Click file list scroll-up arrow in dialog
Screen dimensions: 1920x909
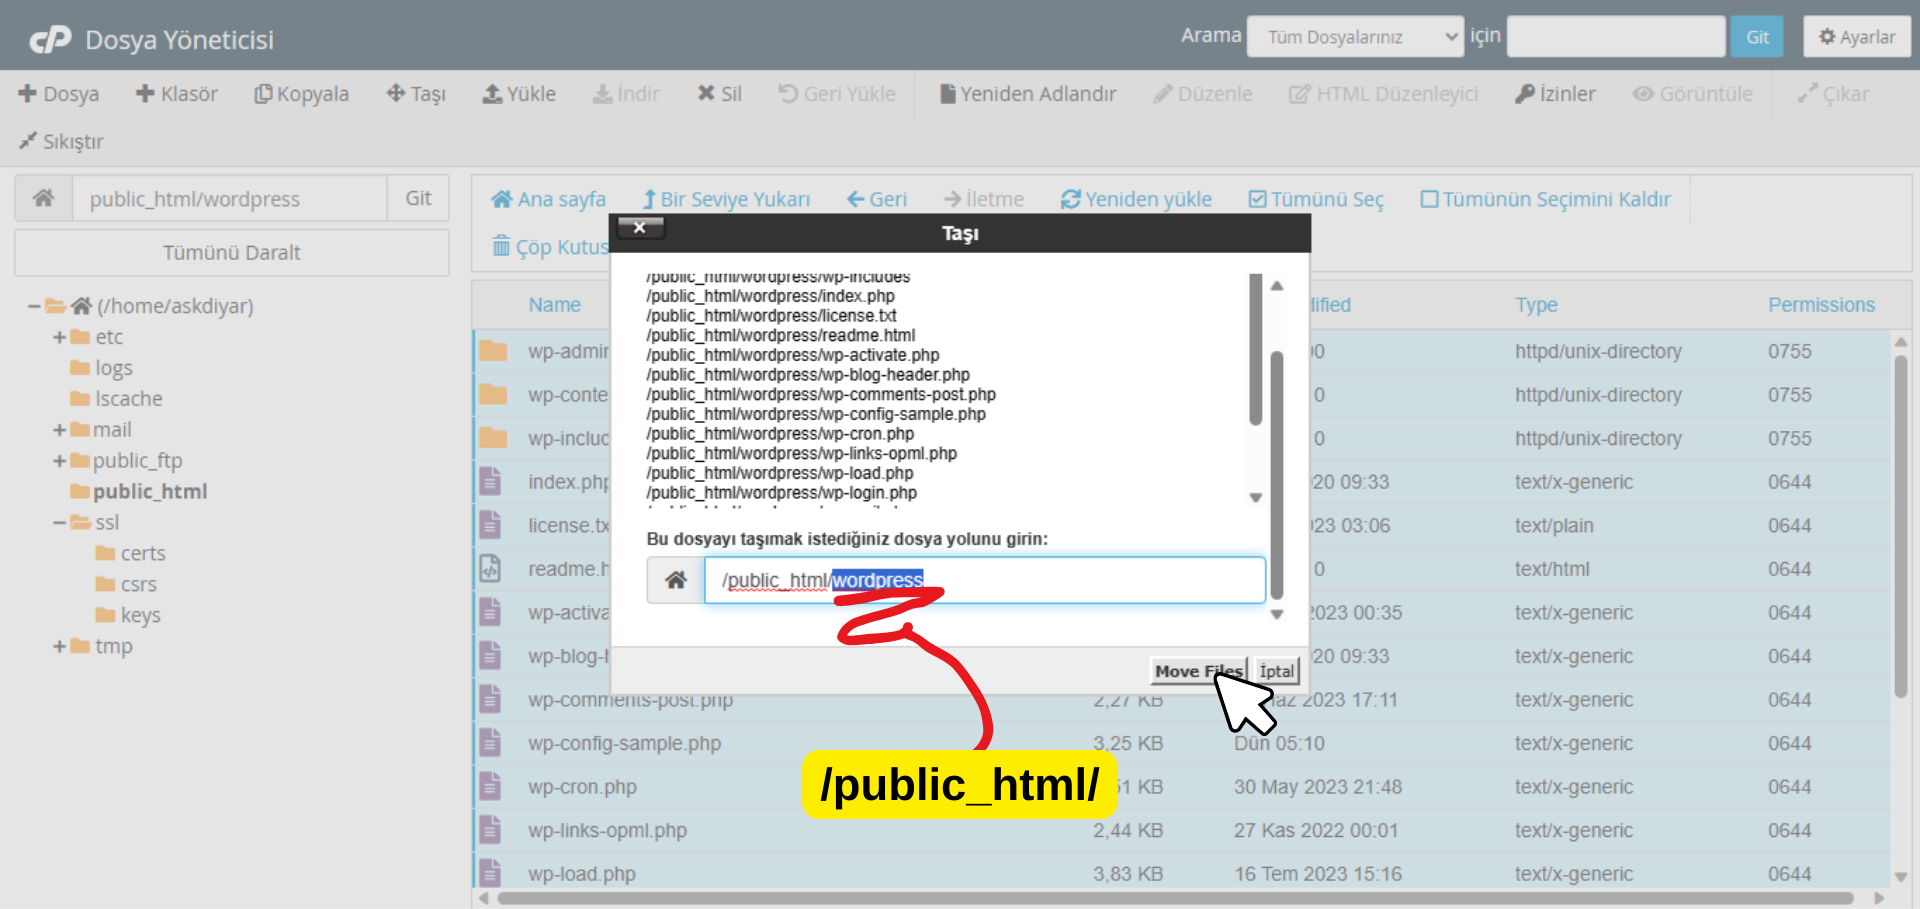[x=1277, y=286]
